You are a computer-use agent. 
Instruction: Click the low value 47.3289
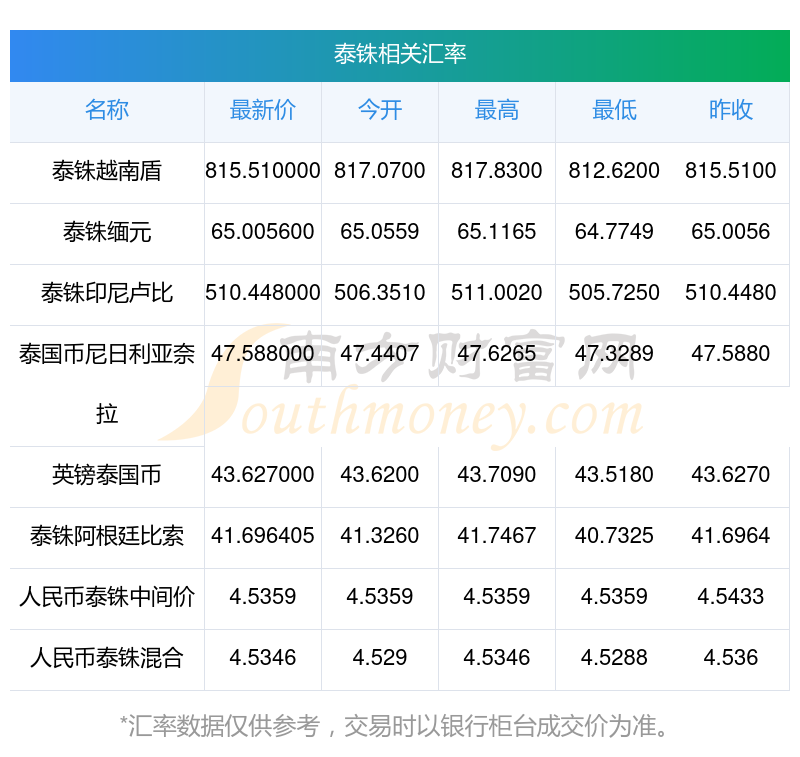[x=614, y=354]
